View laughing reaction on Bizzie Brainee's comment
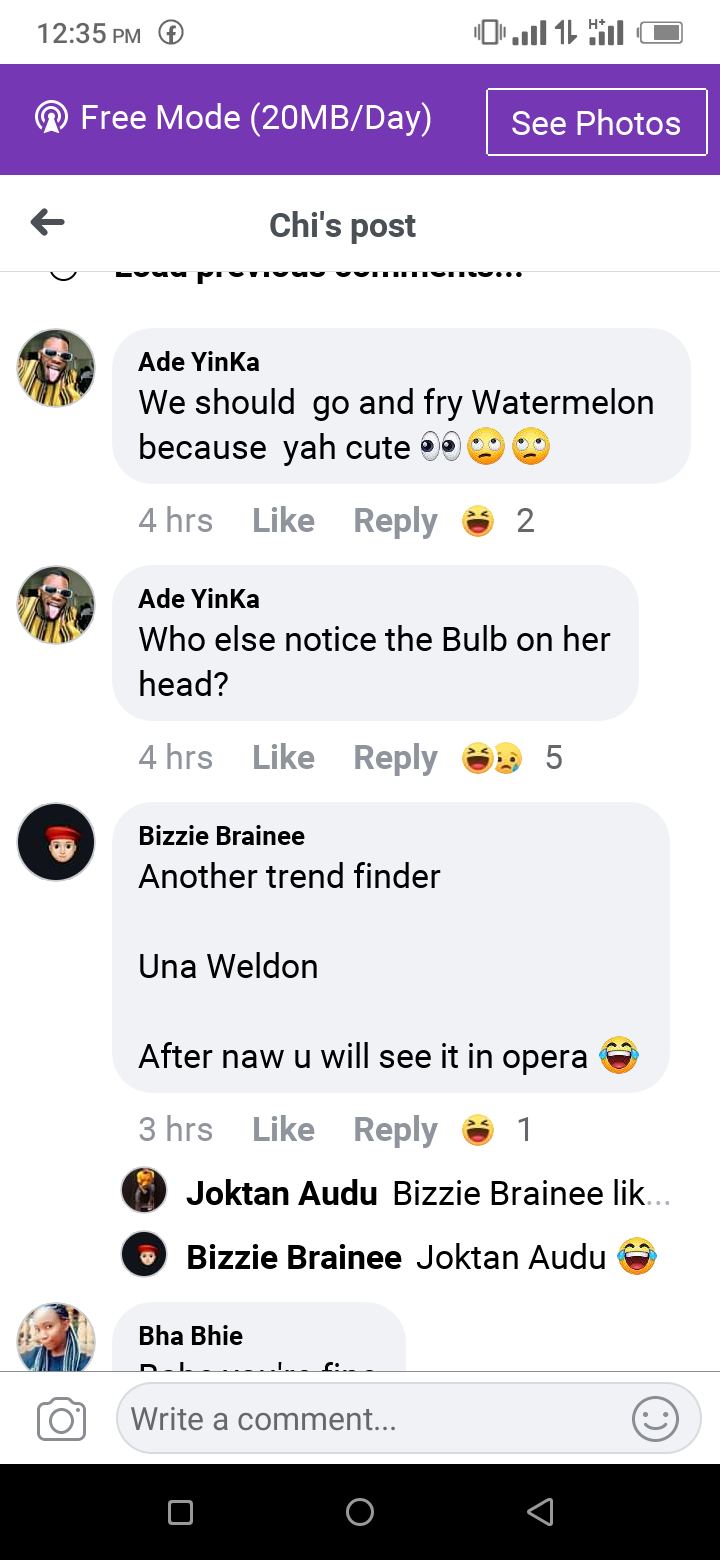Image resolution: width=720 pixels, height=1560 pixels. 497,1130
